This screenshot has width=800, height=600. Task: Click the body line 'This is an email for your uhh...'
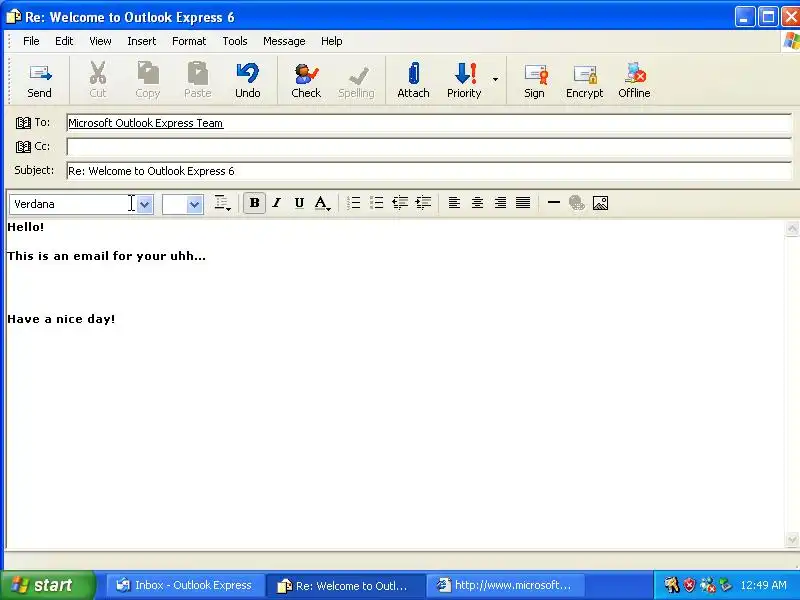pyautogui.click(x=106, y=256)
